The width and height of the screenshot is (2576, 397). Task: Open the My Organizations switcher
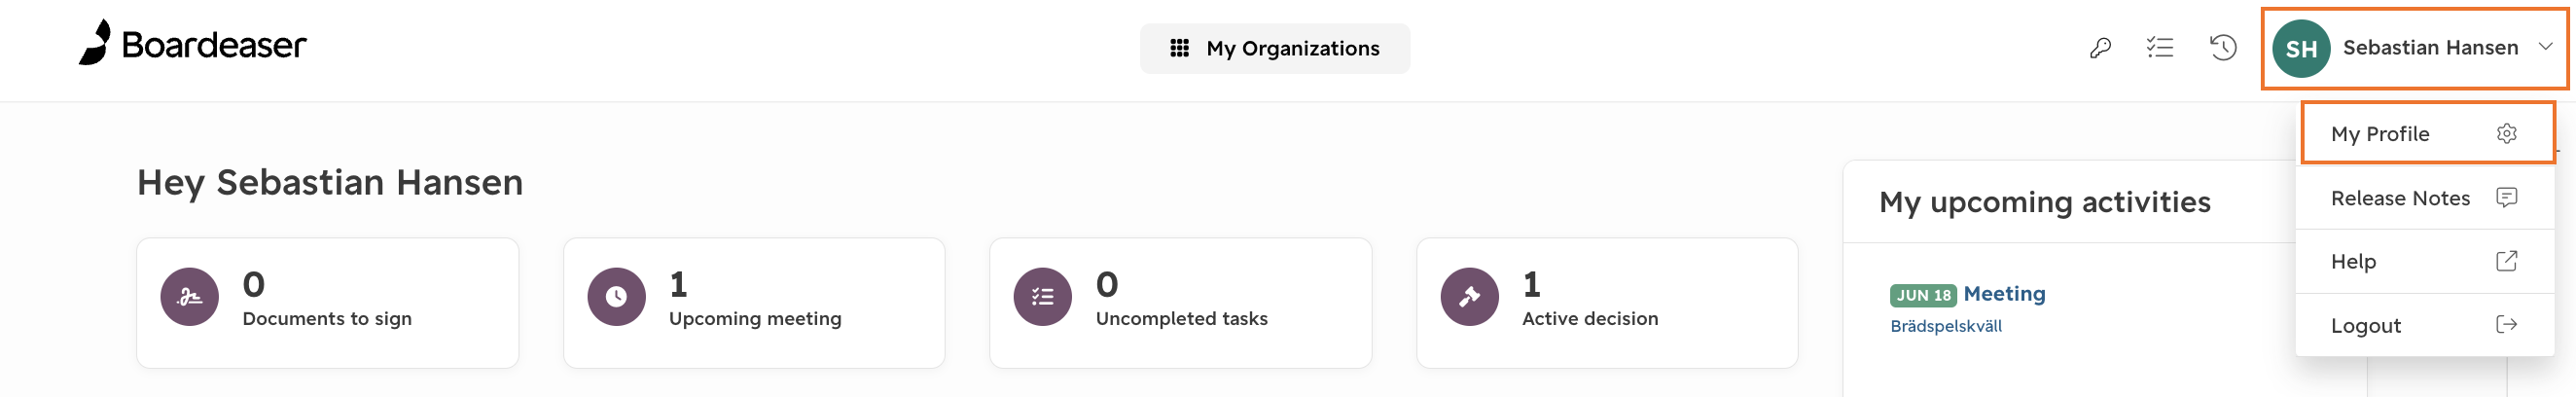pyautogui.click(x=1274, y=48)
